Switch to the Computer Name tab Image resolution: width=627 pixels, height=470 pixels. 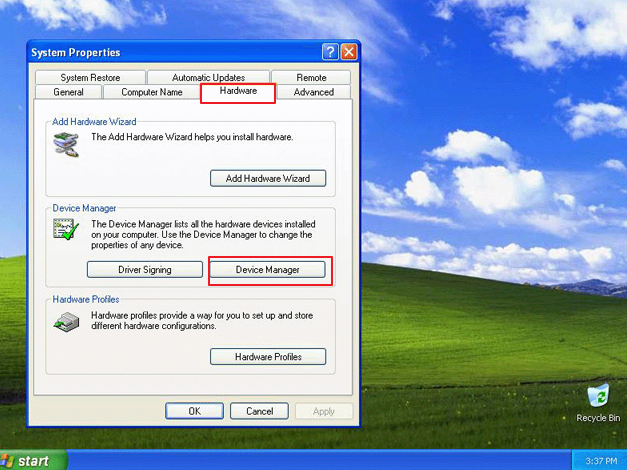(x=152, y=92)
